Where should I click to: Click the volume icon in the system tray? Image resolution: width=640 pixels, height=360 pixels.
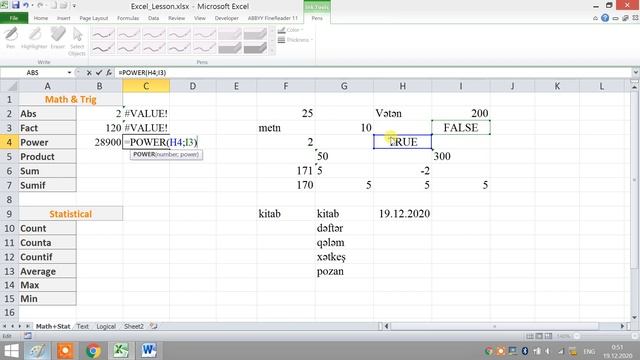click(x=548, y=351)
